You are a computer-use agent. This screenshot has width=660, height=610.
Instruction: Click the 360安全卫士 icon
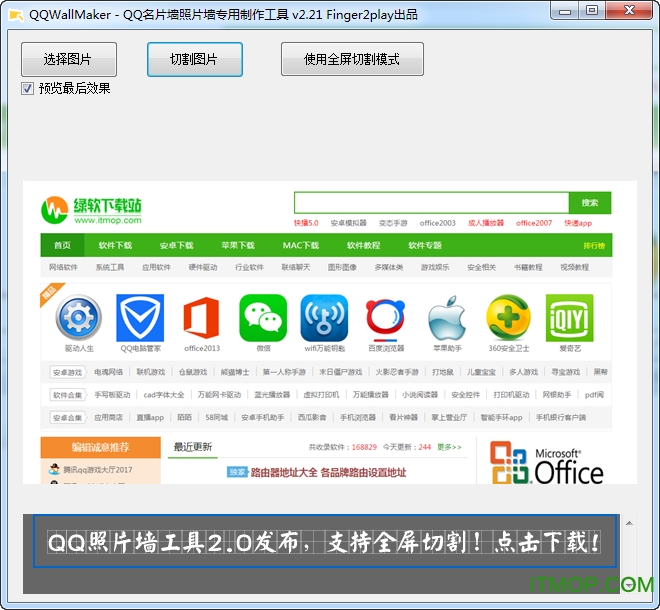tap(508, 317)
